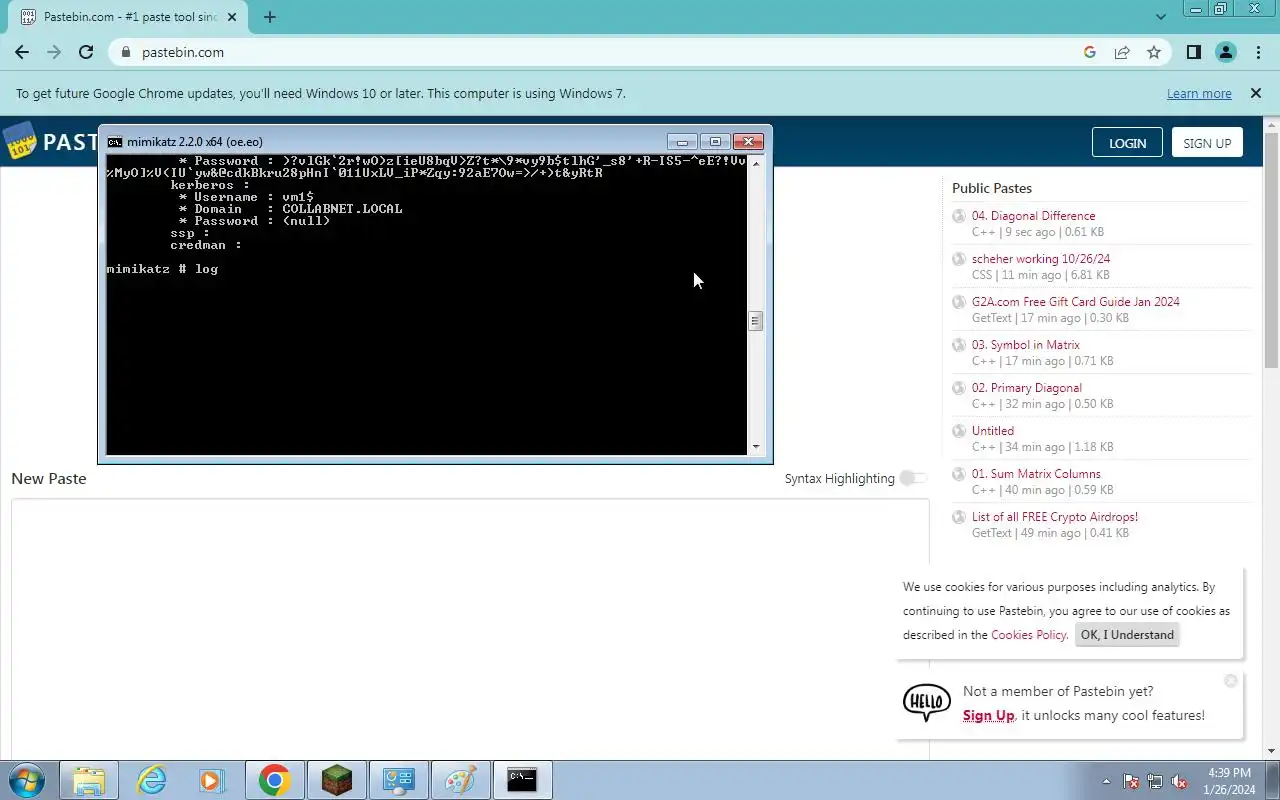Screen dimensions: 1280x800
Task: Open the '01. Sum Matrix Columns' paste
Action: (x=1036, y=474)
